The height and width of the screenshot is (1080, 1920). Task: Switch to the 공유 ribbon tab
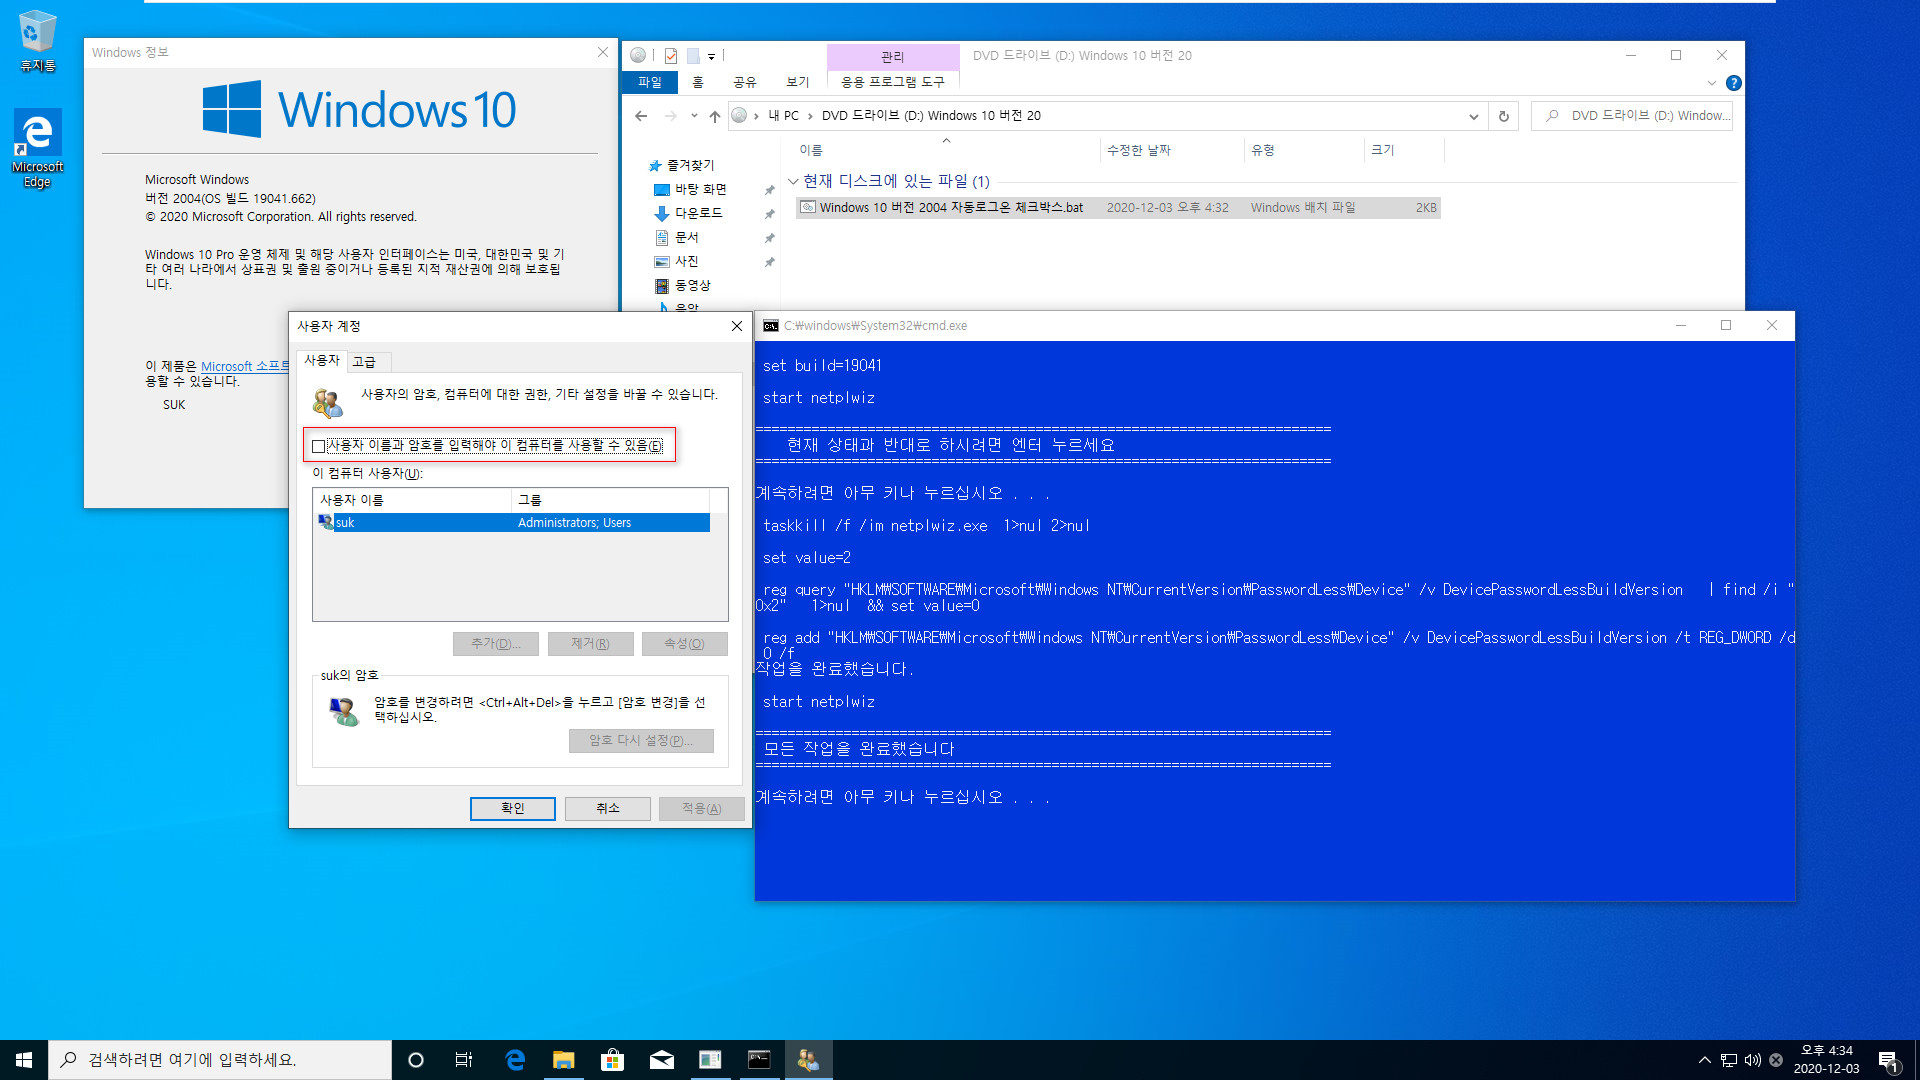[745, 82]
